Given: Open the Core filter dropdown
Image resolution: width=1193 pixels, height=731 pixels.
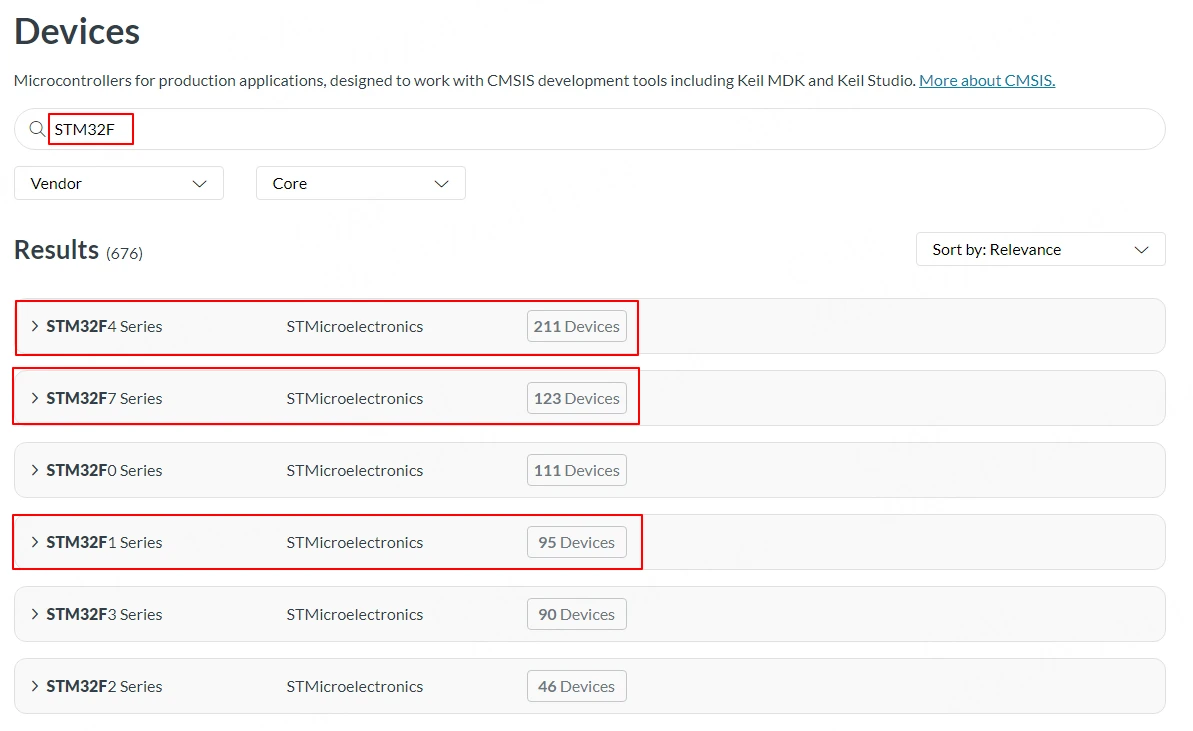Looking at the screenshot, I should pos(361,183).
